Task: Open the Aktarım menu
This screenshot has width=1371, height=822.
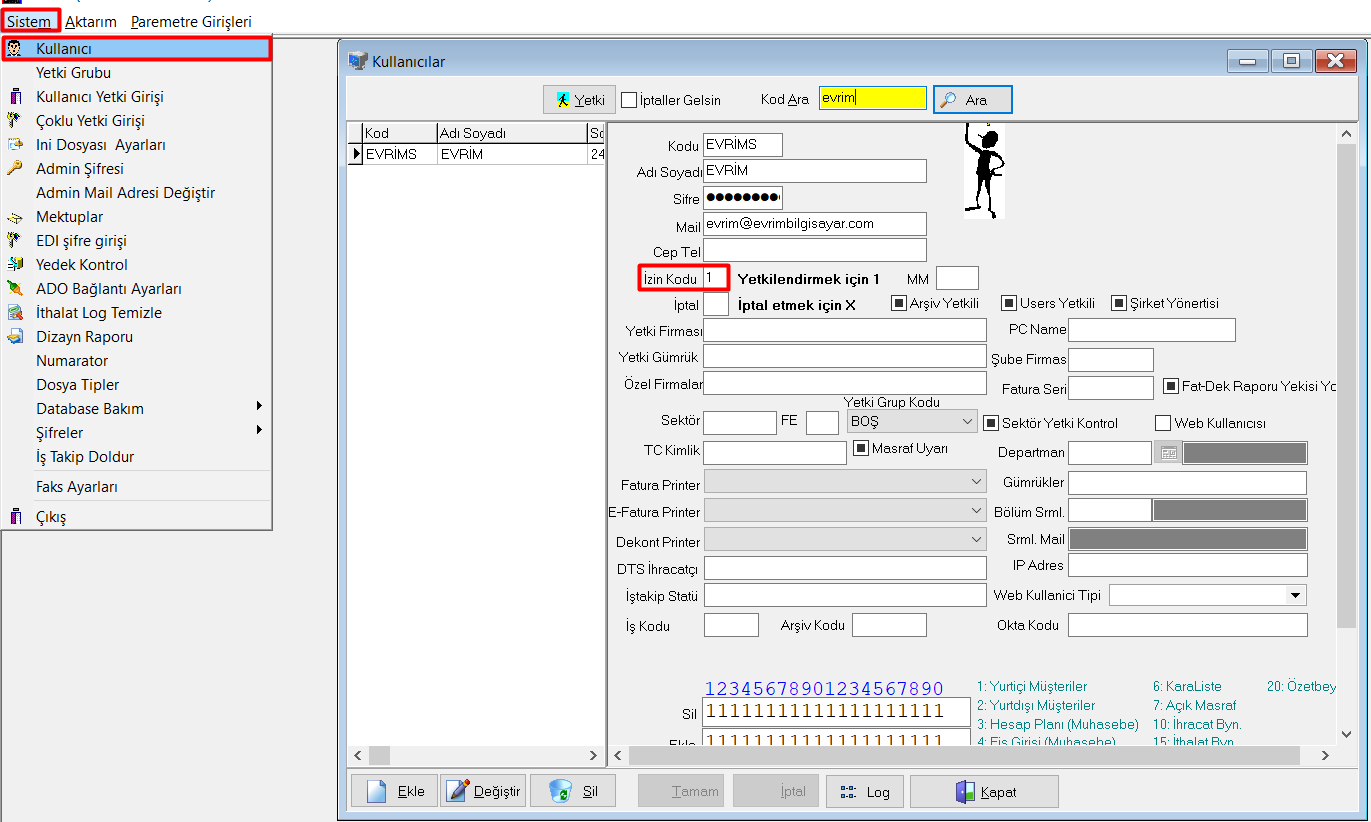Action: (x=91, y=21)
